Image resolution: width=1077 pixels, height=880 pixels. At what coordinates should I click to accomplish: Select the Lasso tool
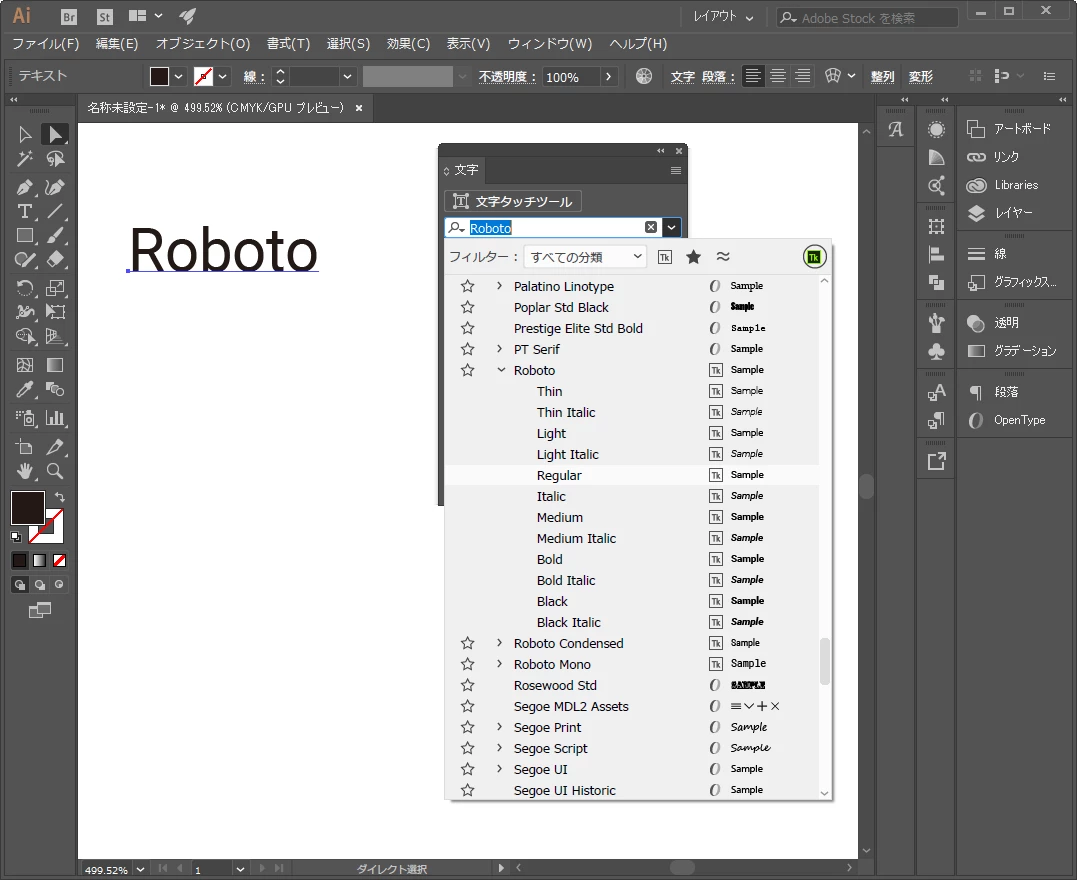[55, 159]
